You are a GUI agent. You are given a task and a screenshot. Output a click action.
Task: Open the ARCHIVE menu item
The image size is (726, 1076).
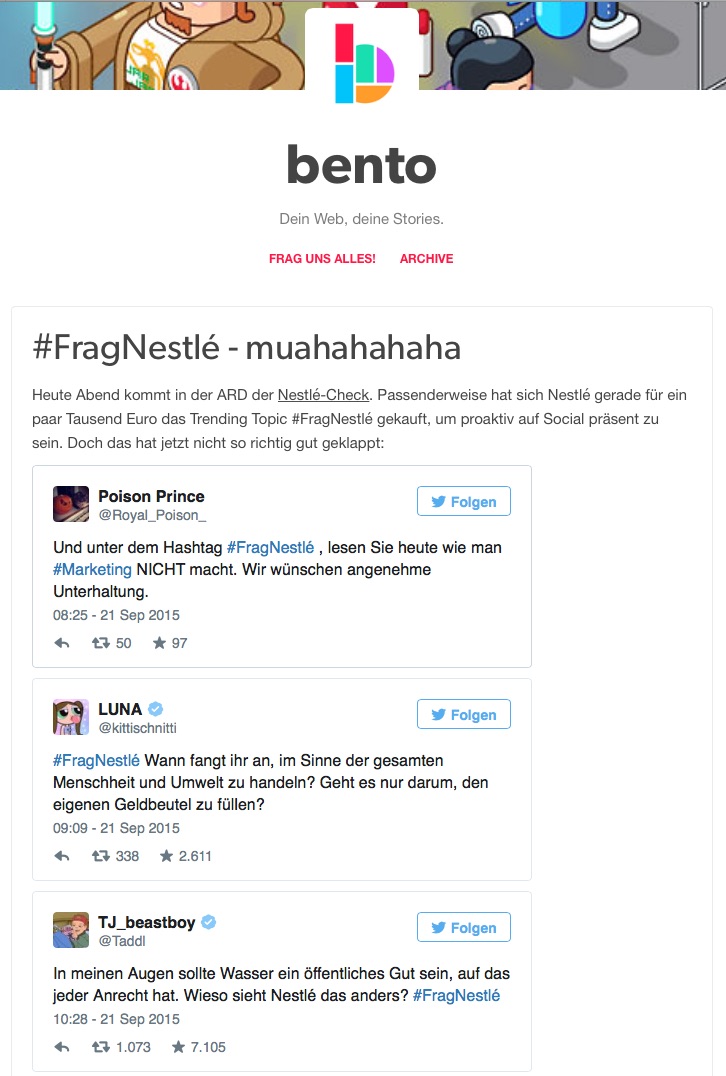pos(426,259)
